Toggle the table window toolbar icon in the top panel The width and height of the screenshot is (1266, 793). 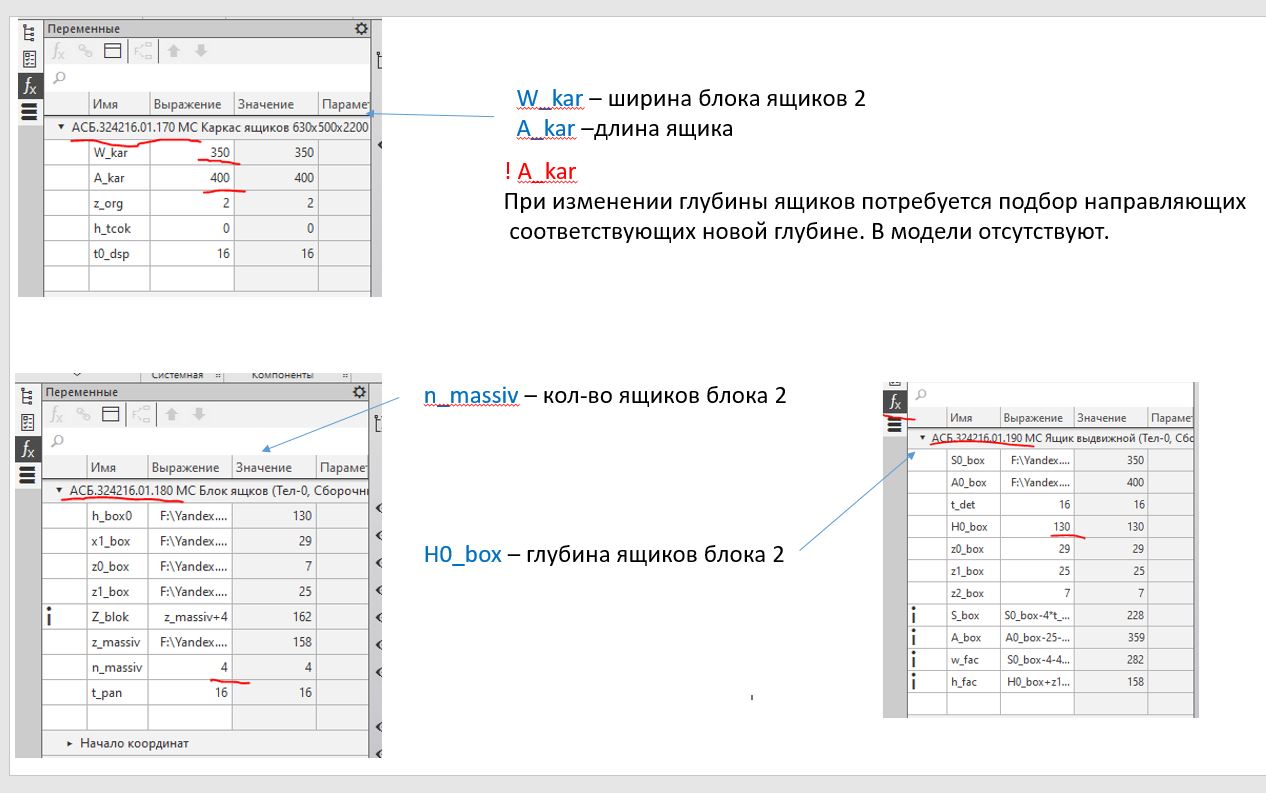(x=112, y=51)
